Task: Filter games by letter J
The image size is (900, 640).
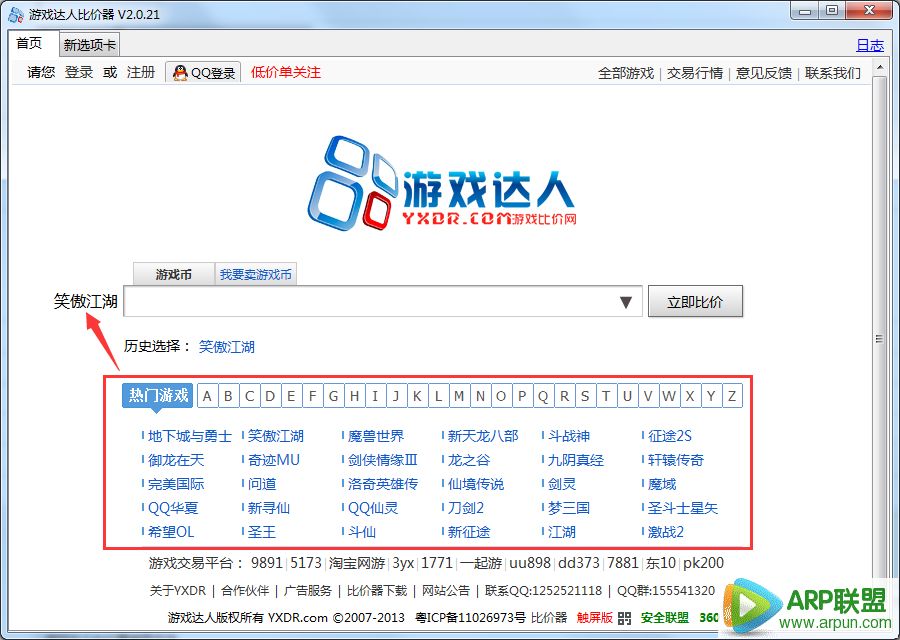Action: pyautogui.click(x=396, y=396)
